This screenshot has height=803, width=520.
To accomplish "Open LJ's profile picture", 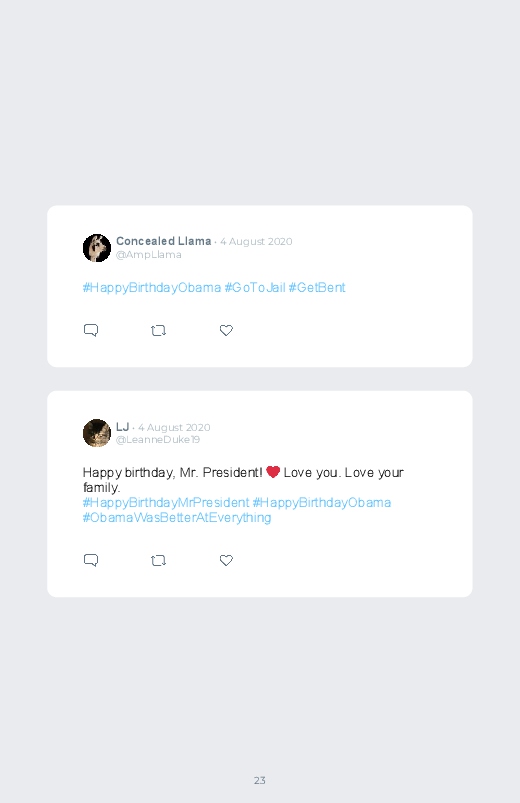I will [x=97, y=433].
